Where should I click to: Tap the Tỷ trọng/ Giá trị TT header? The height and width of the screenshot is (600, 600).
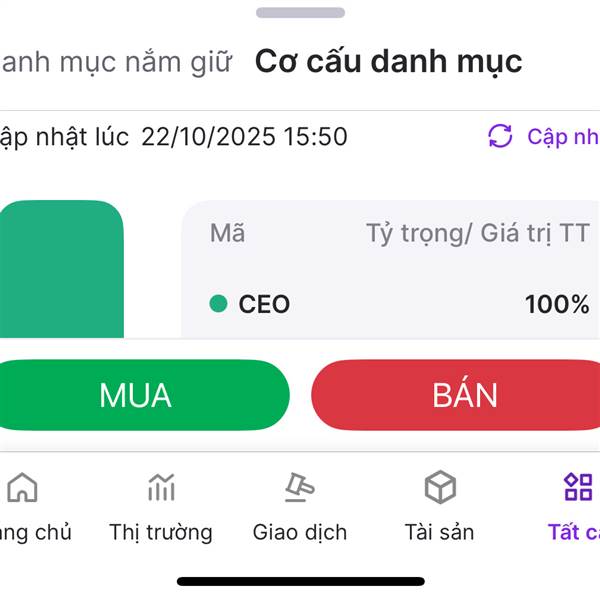point(477,234)
